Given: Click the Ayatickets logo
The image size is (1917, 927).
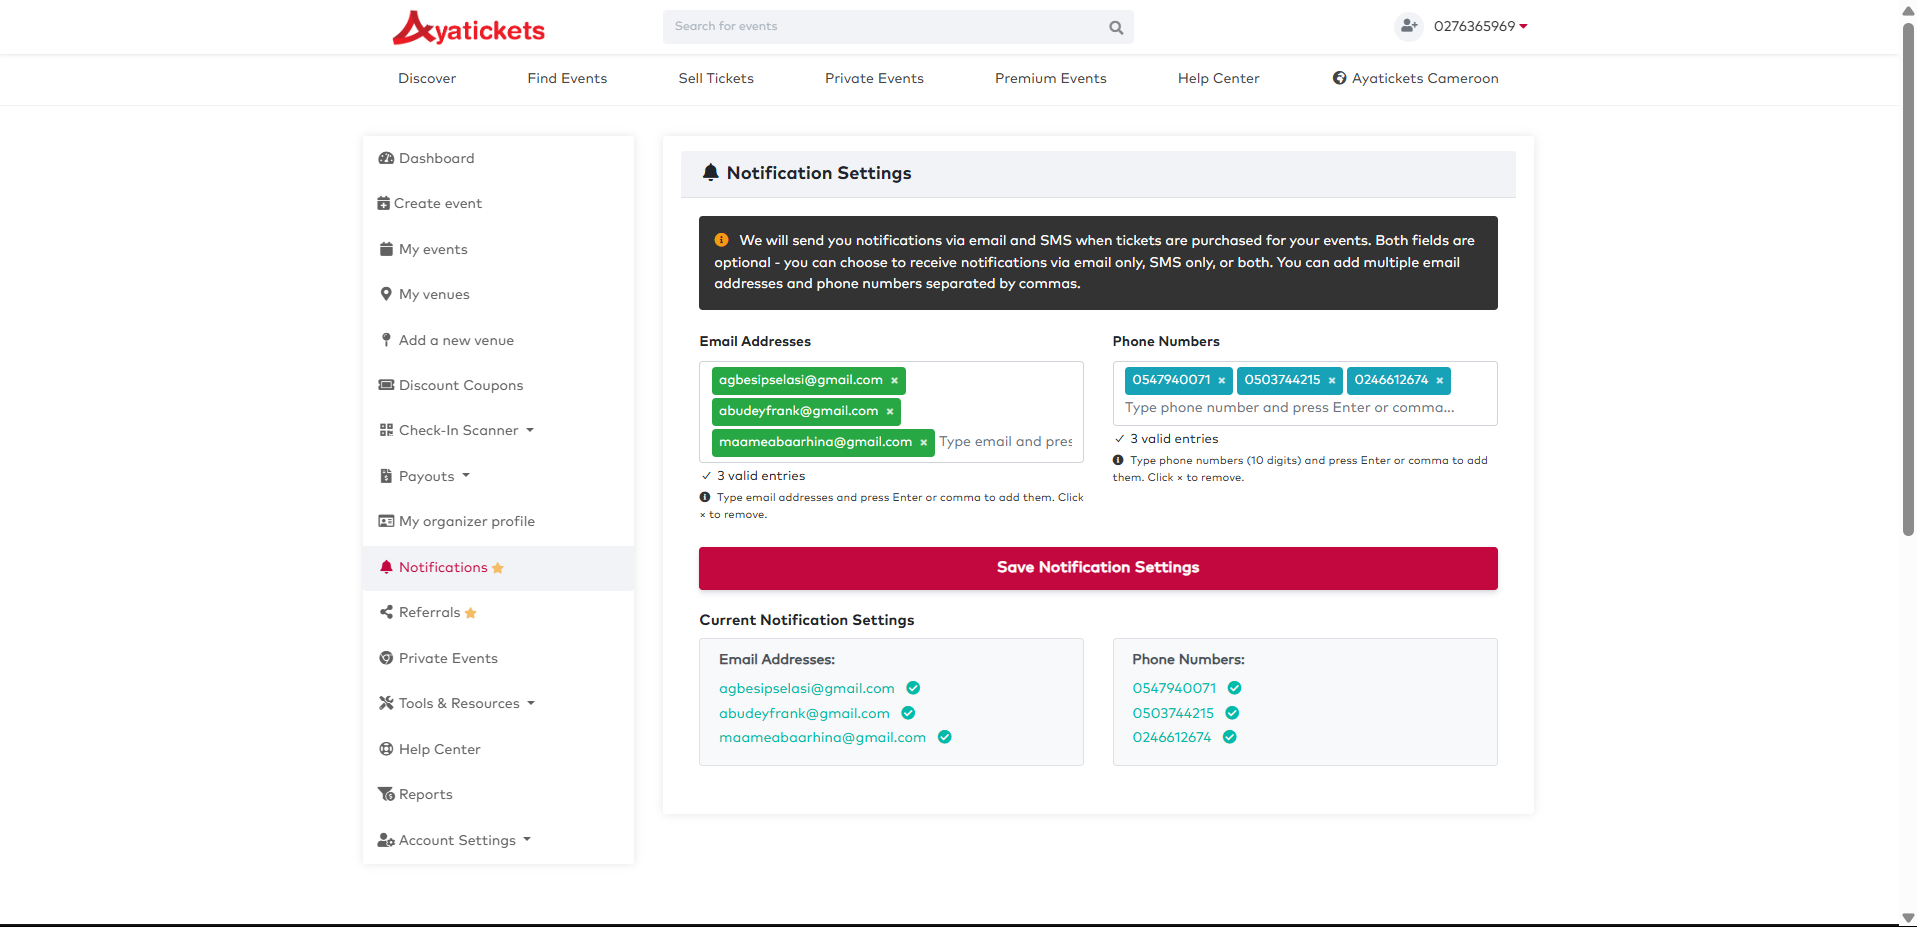Looking at the screenshot, I should 468,29.
